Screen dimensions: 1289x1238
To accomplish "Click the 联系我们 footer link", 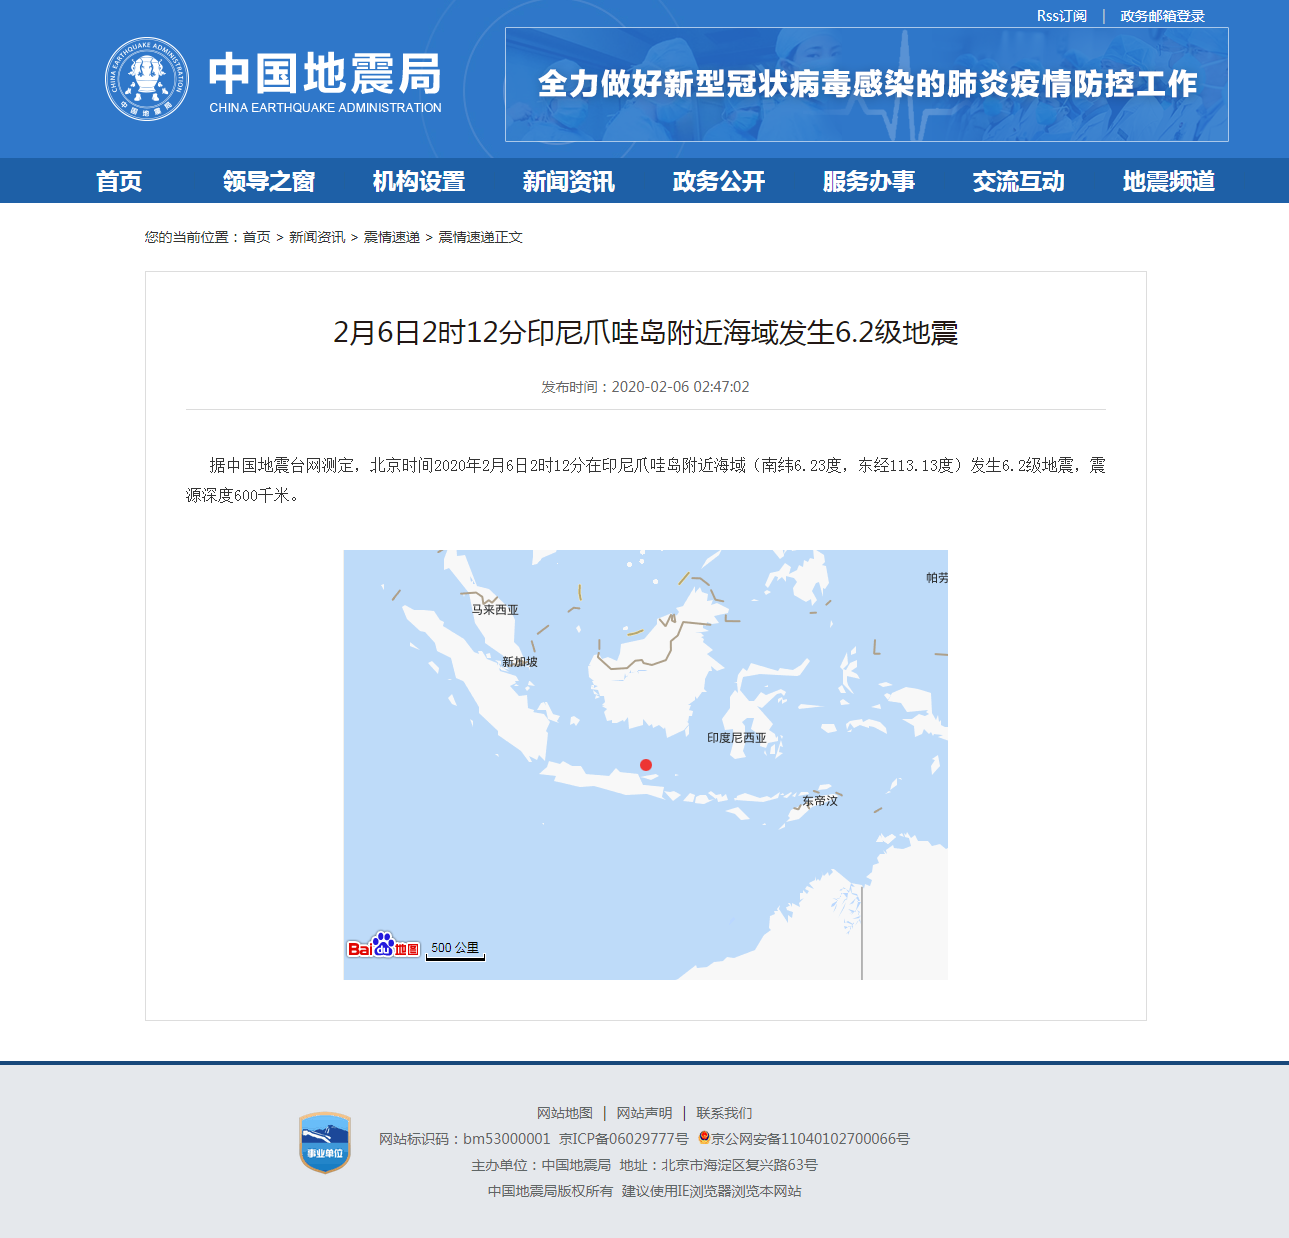I will [x=724, y=1113].
